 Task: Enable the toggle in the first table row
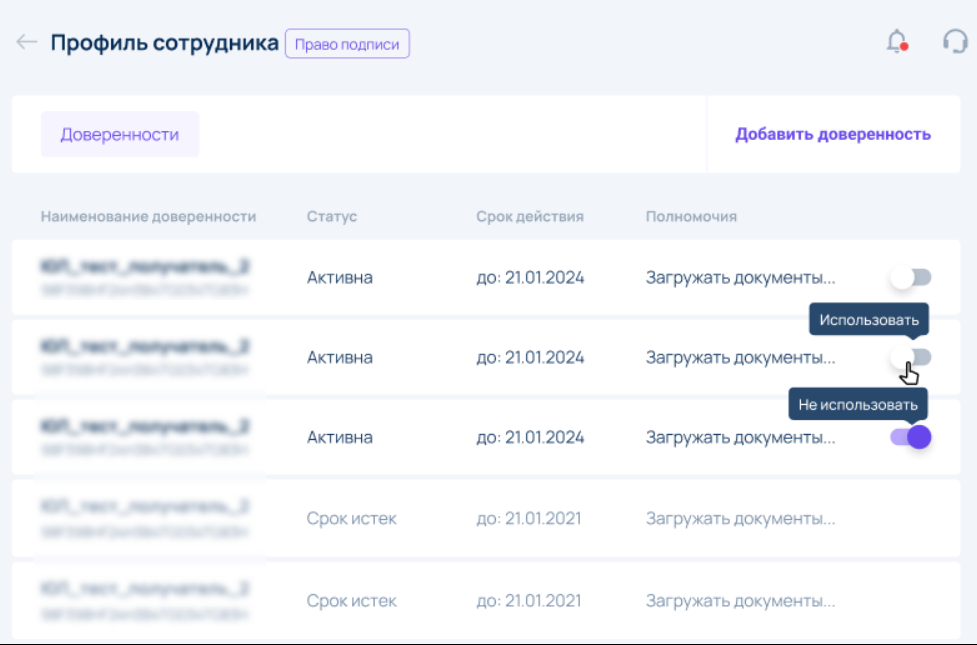point(910,277)
